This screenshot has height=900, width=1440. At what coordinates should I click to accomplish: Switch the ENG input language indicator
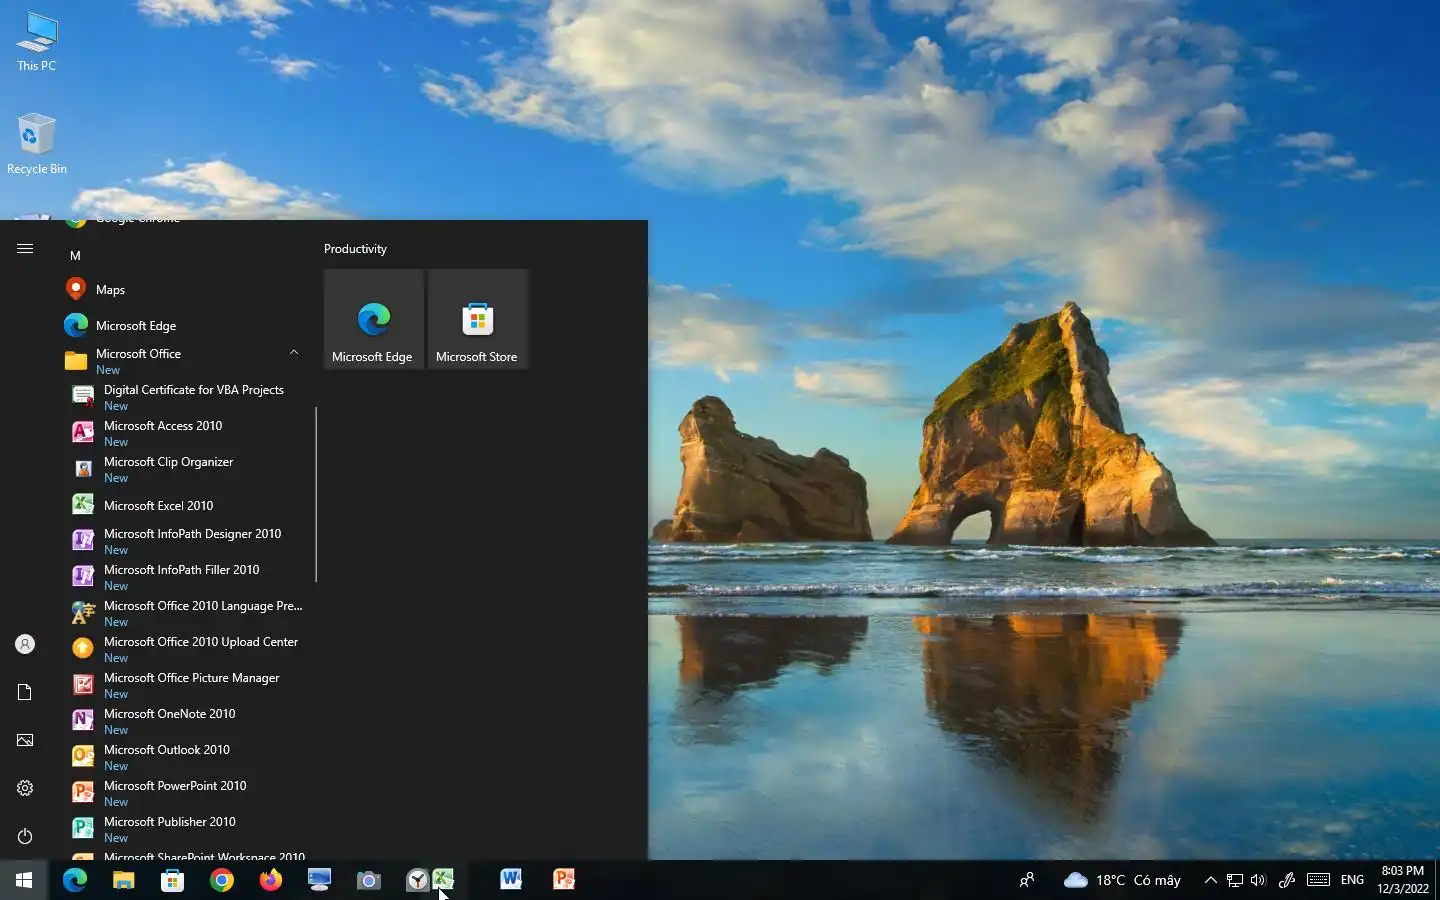click(x=1353, y=880)
